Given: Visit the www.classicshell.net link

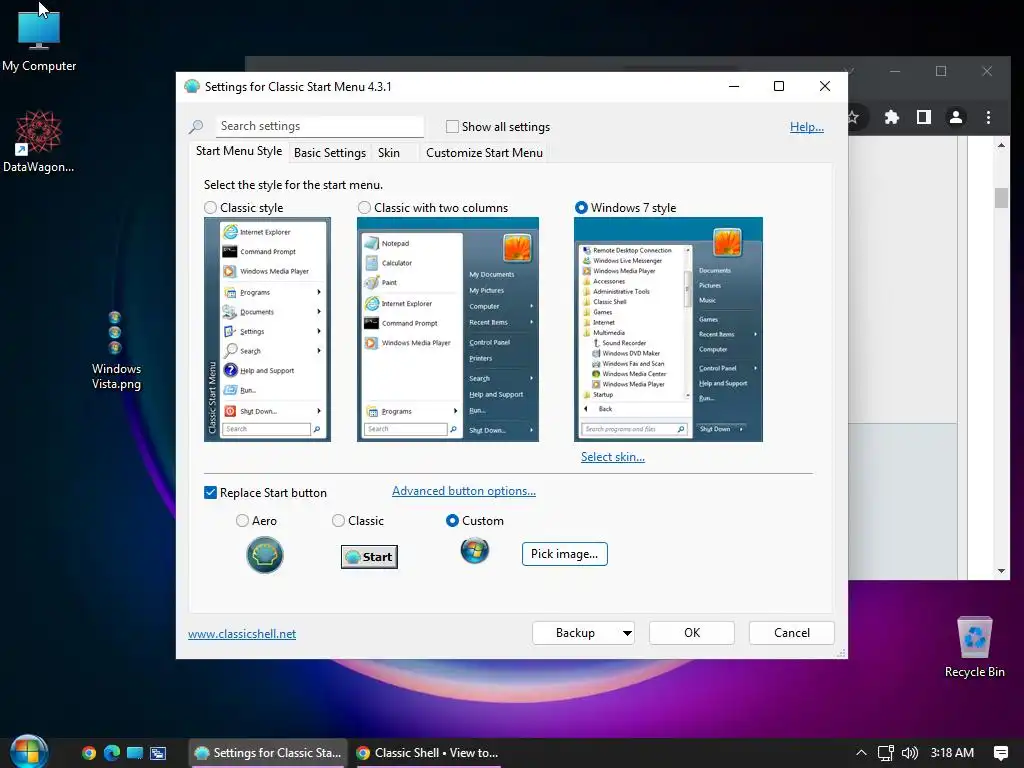Looking at the screenshot, I should point(242,633).
